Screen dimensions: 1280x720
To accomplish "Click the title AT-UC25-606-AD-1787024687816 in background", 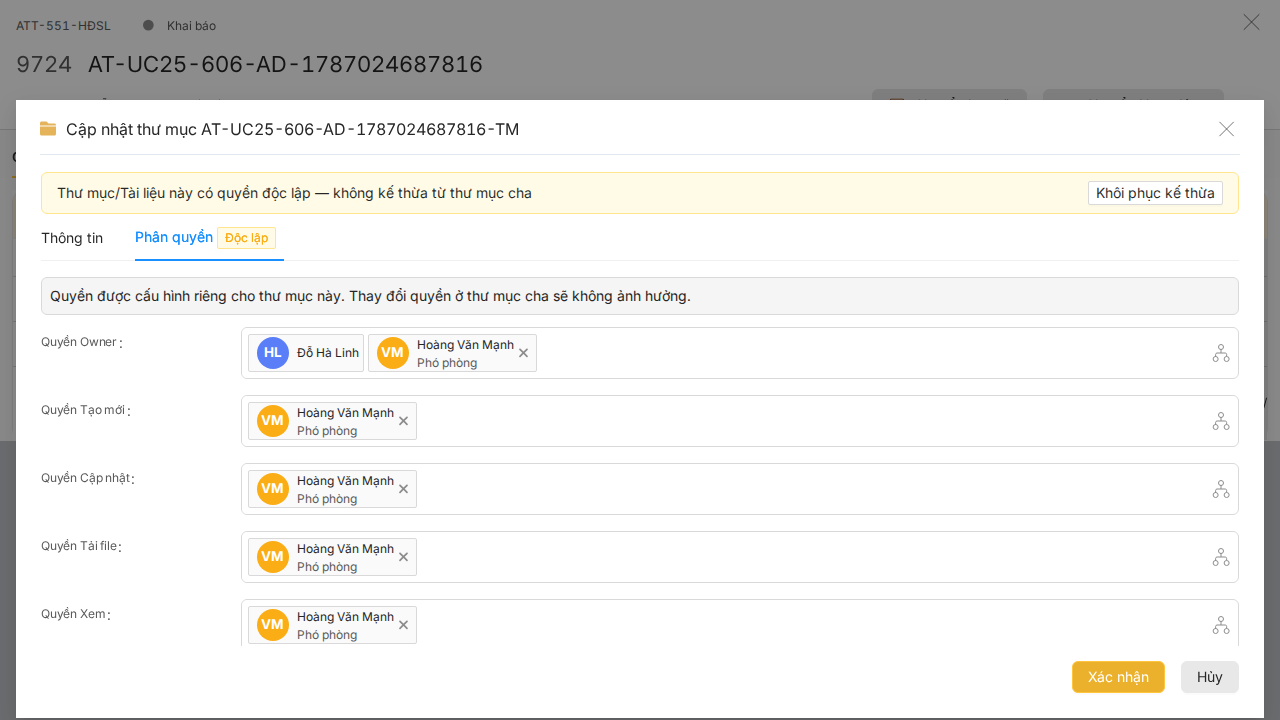I will (285, 65).
